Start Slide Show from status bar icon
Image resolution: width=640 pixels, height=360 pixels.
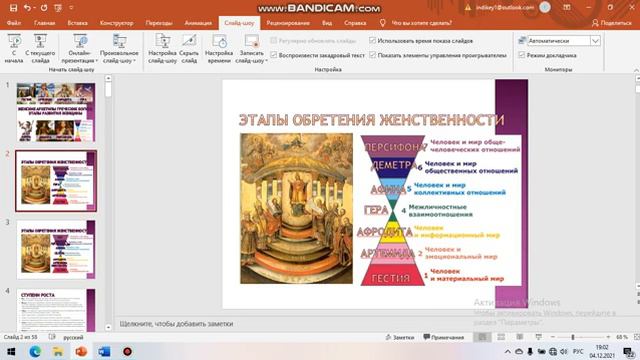pos(538,337)
